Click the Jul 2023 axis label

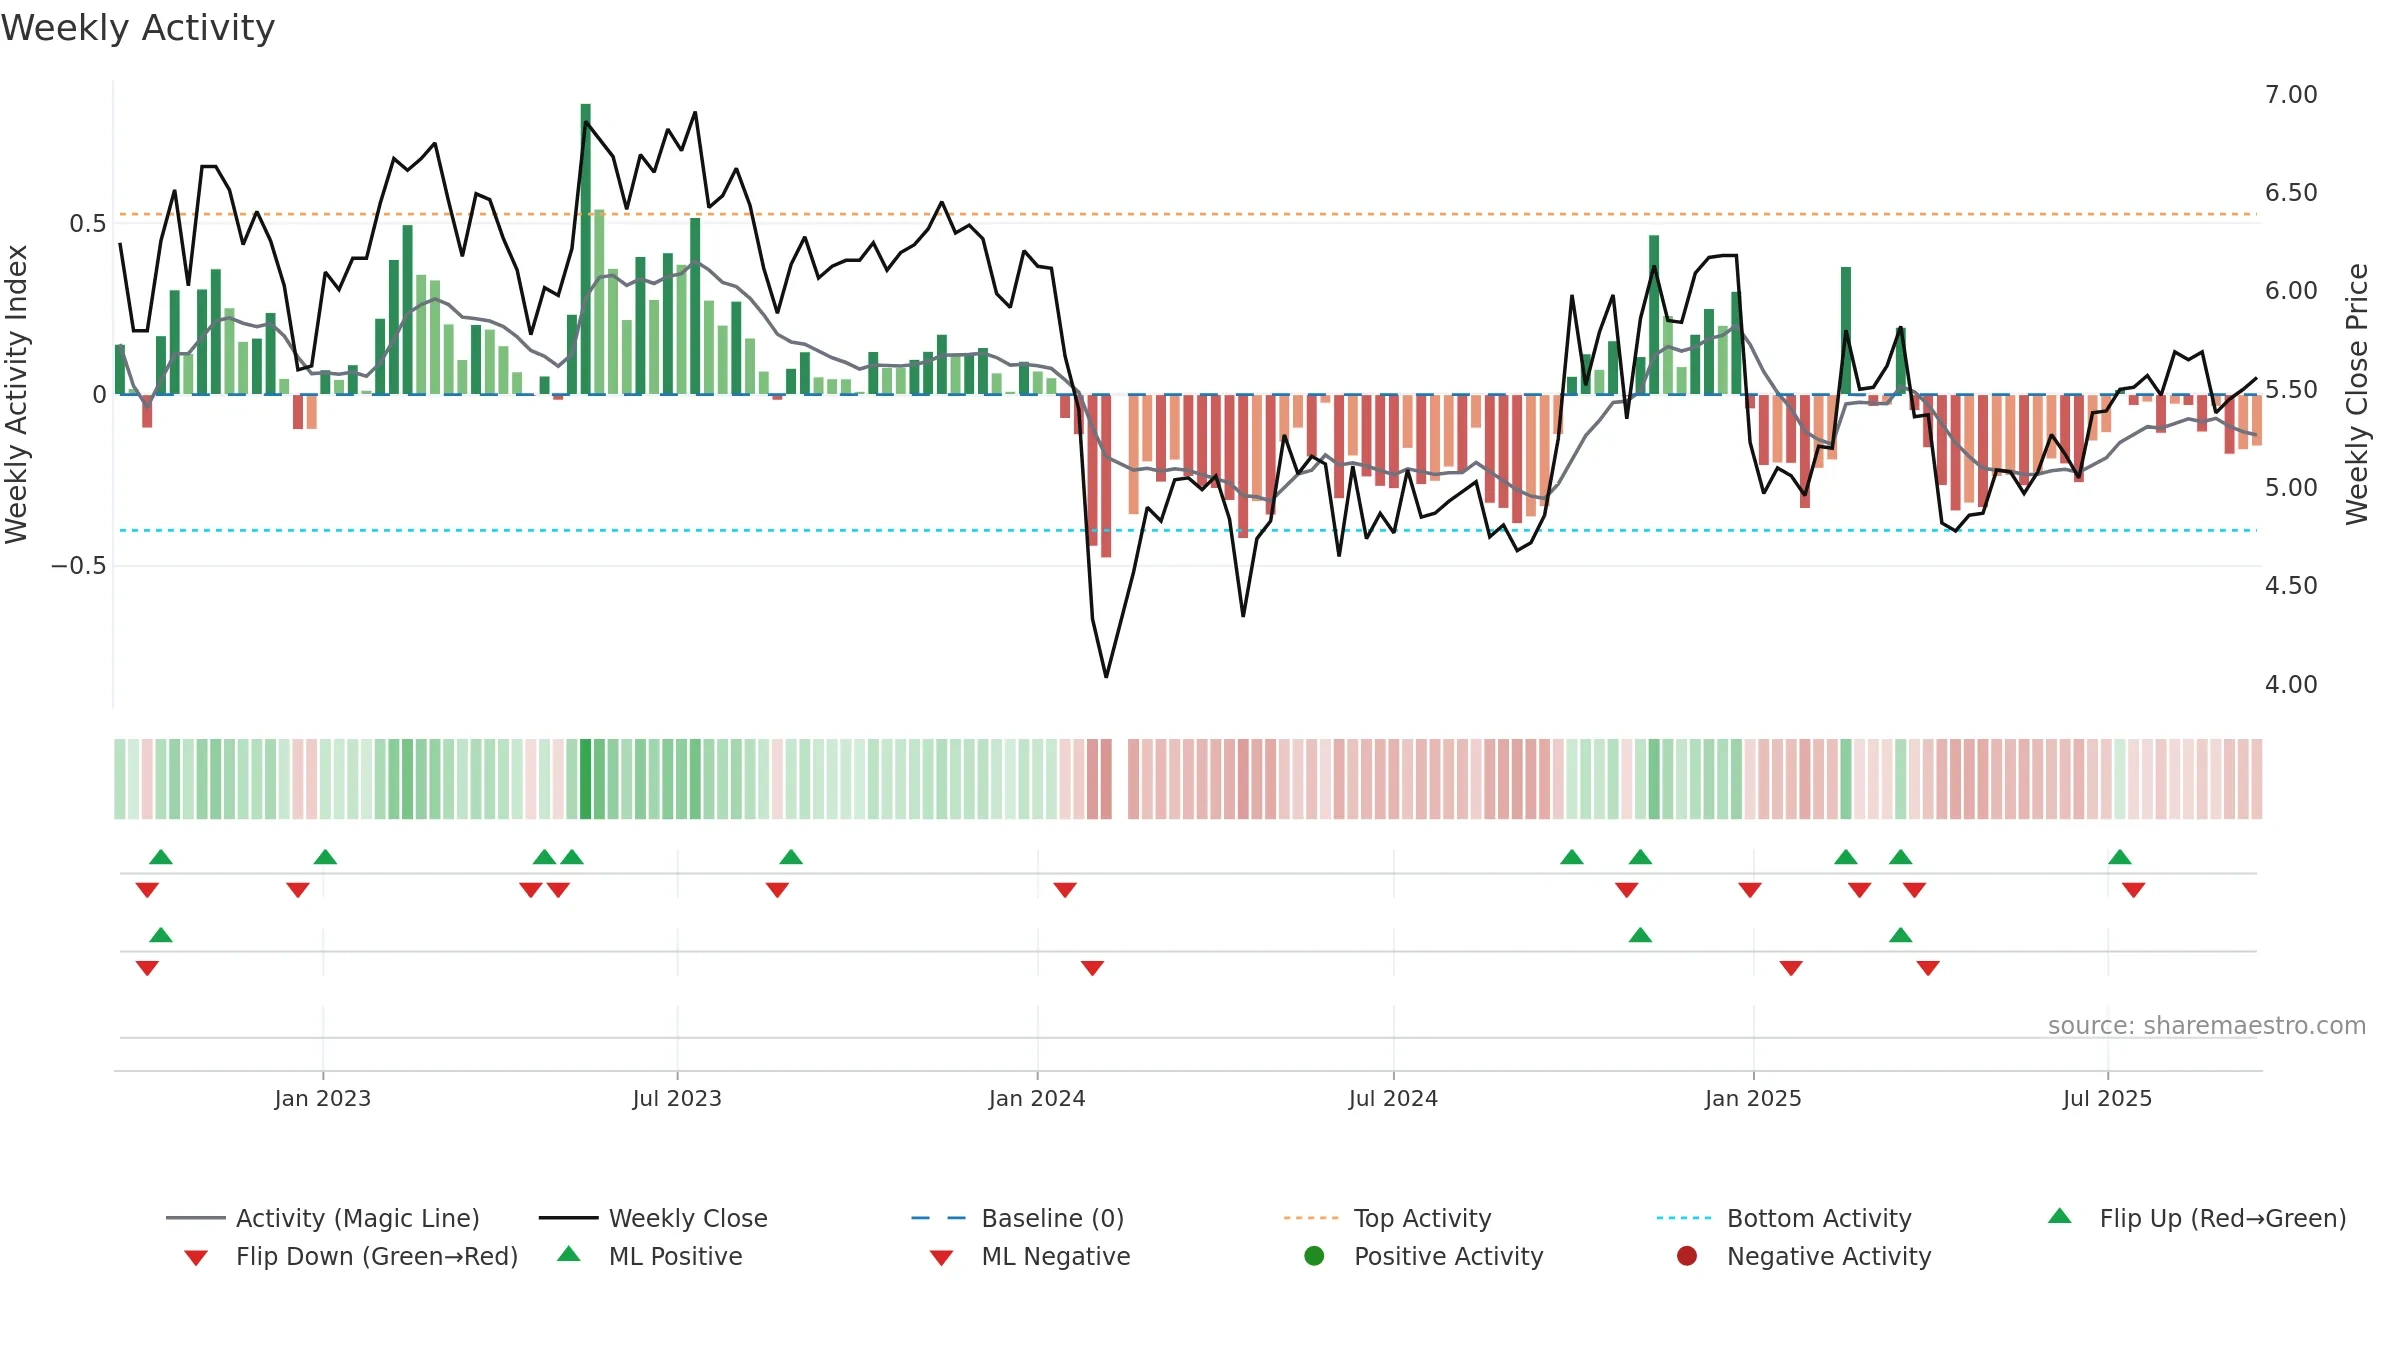pyautogui.click(x=677, y=1098)
